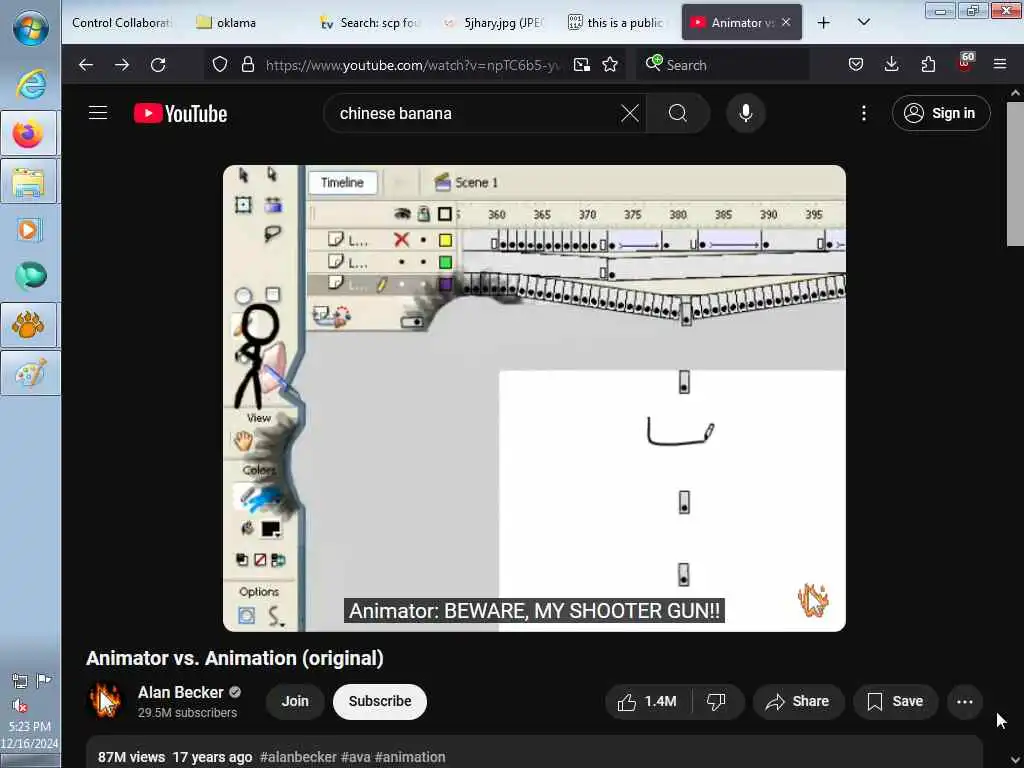This screenshot has height=768, width=1024.
Task: Like the video with 1.4M likes
Action: pos(648,702)
